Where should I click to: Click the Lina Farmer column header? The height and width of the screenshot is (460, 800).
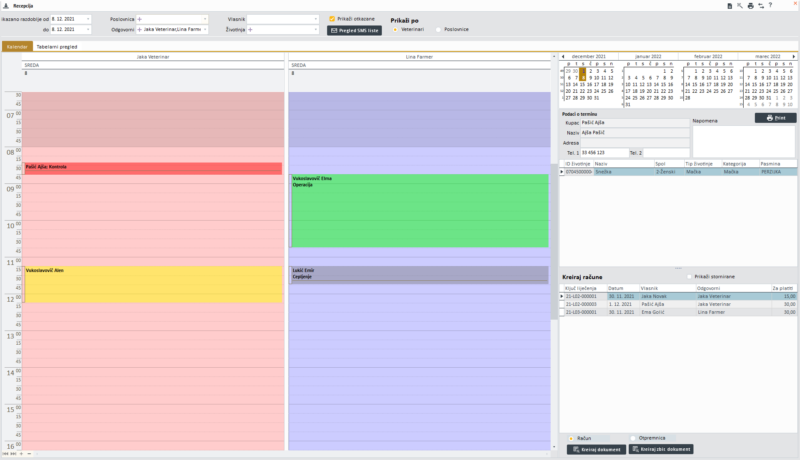[419, 57]
